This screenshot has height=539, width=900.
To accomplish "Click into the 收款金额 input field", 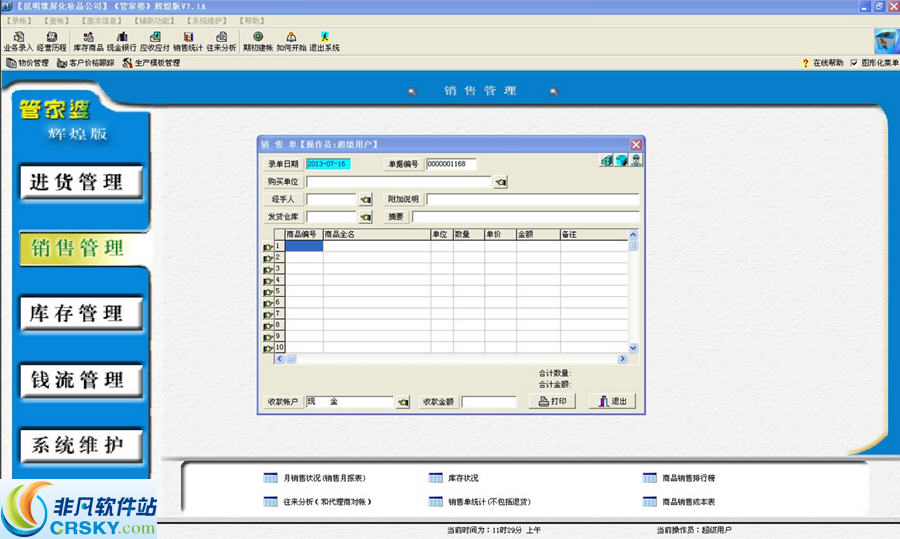I will (489, 402).
